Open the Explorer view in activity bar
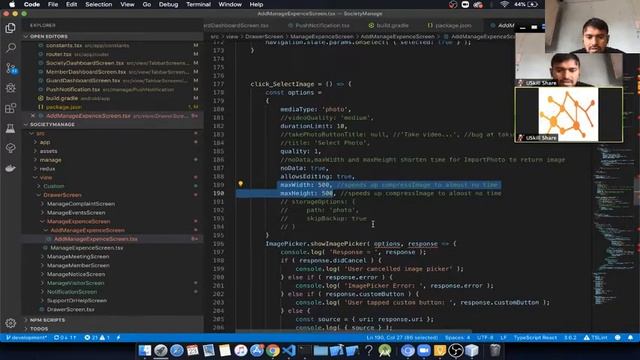 point(11,28)
